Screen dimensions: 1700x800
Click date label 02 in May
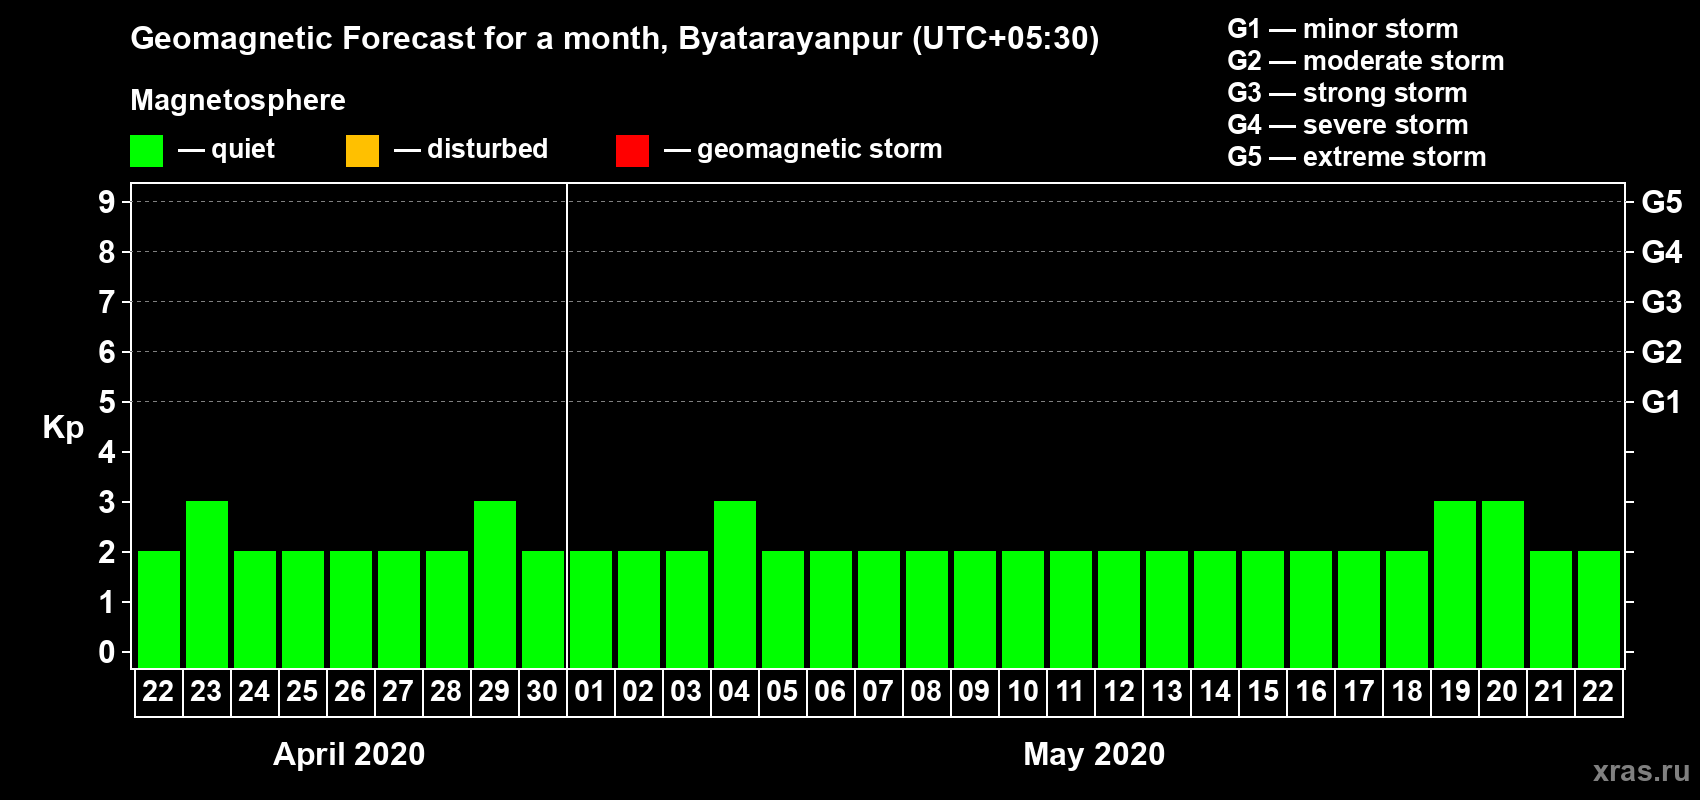pos(638,691)
